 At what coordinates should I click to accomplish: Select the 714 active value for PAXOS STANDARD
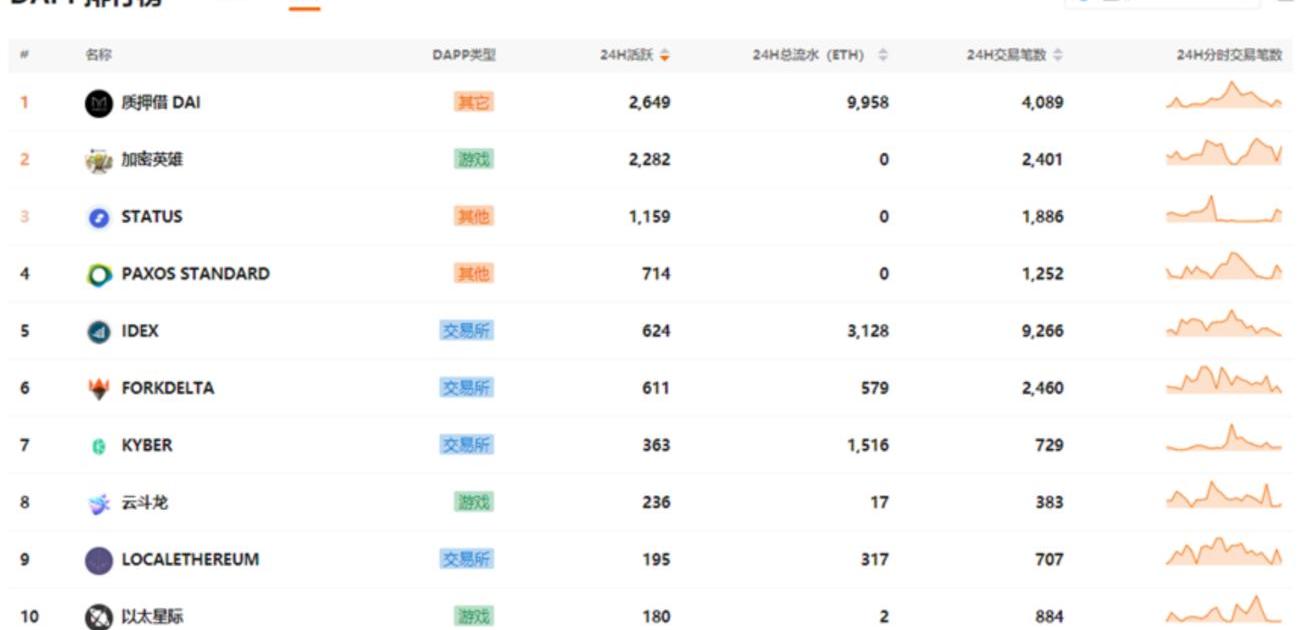click(656, 273)
